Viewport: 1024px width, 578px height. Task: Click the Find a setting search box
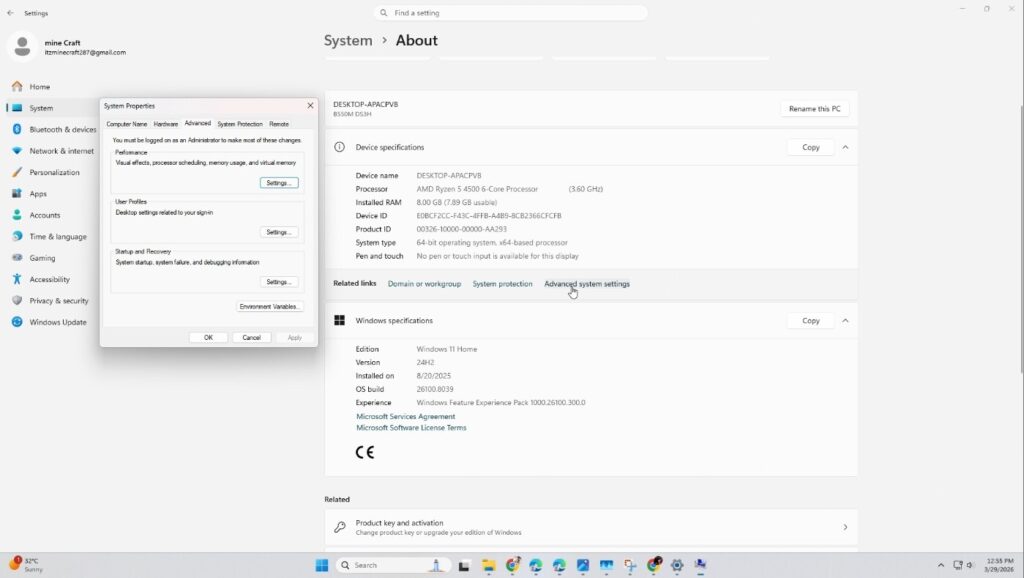(x=512, y=12)
